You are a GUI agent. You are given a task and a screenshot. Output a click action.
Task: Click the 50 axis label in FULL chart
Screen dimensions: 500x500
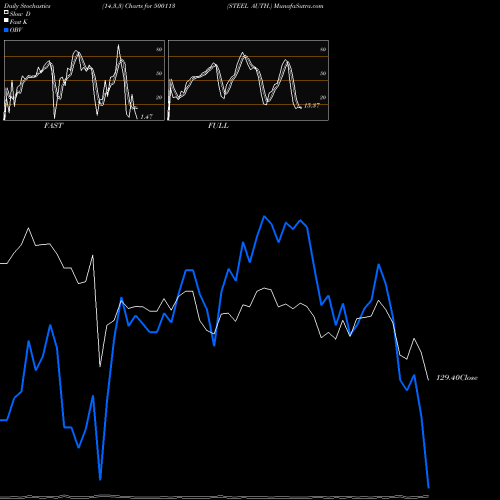(323, 73)
